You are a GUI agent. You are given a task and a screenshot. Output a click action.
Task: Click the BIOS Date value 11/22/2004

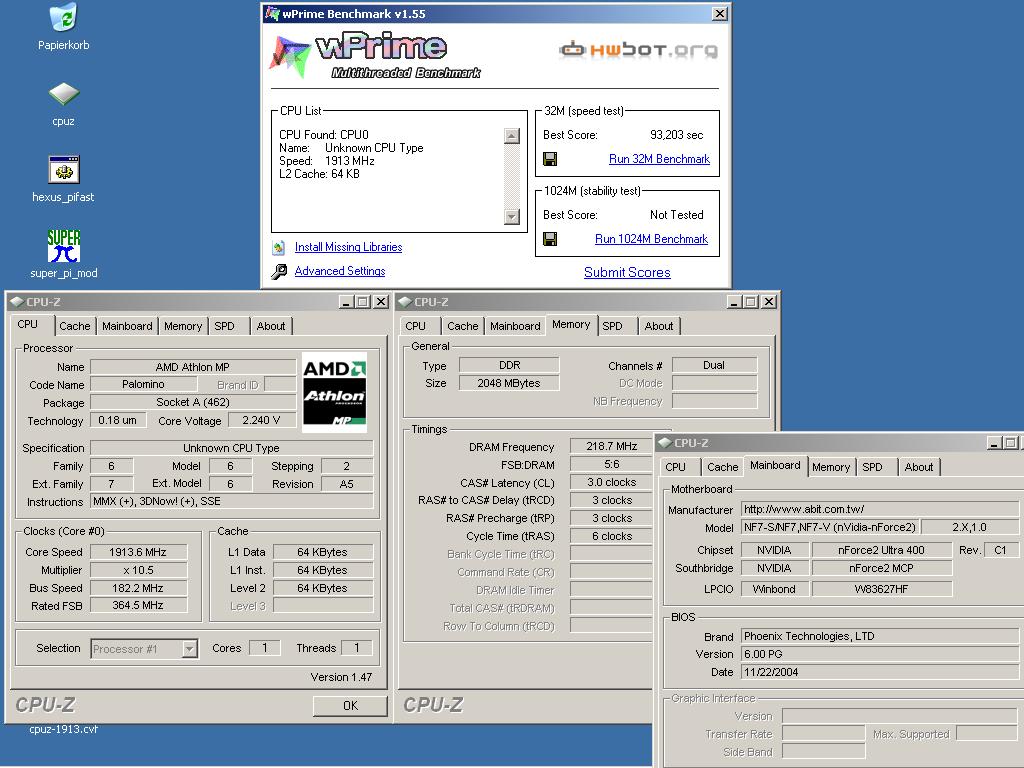coord(880,672)
